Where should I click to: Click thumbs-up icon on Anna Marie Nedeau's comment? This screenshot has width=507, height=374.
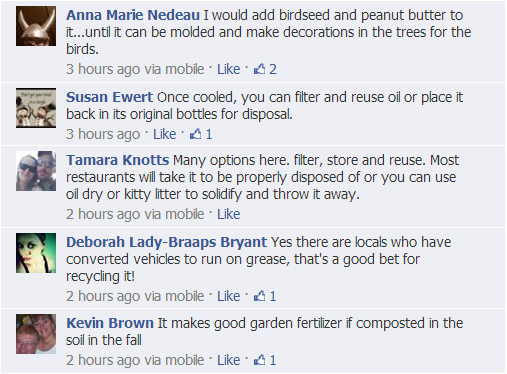(x=259, y=69)
